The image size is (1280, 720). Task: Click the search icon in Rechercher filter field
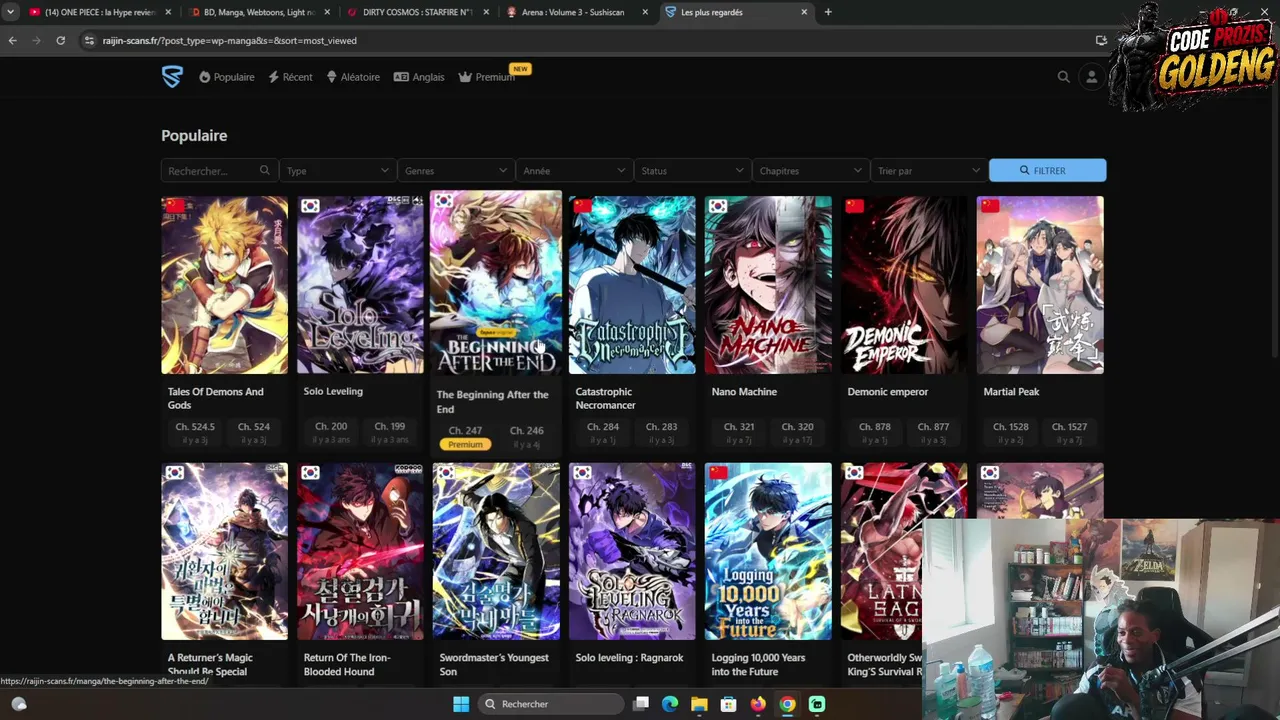264,171
